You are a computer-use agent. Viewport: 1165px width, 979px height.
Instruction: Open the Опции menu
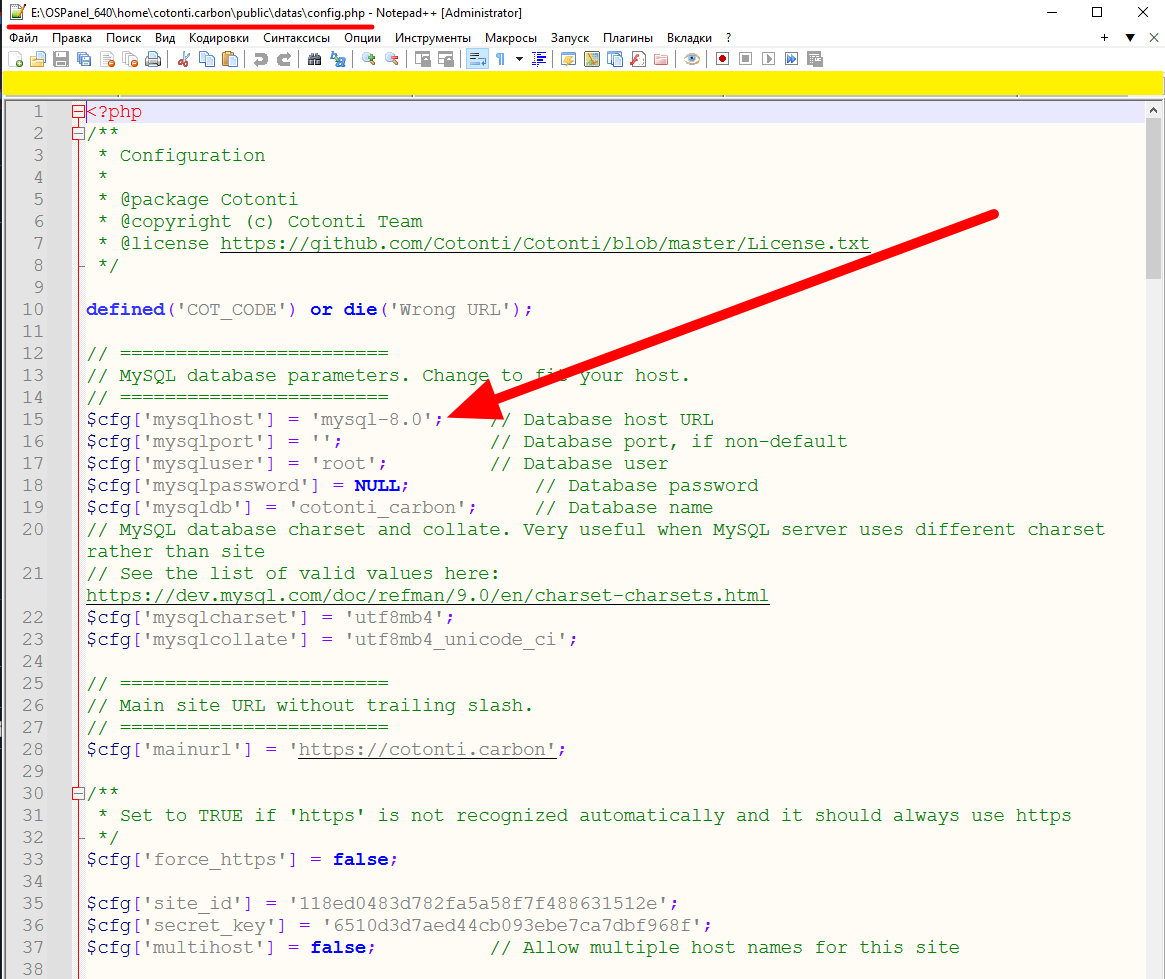coord(362,38)
